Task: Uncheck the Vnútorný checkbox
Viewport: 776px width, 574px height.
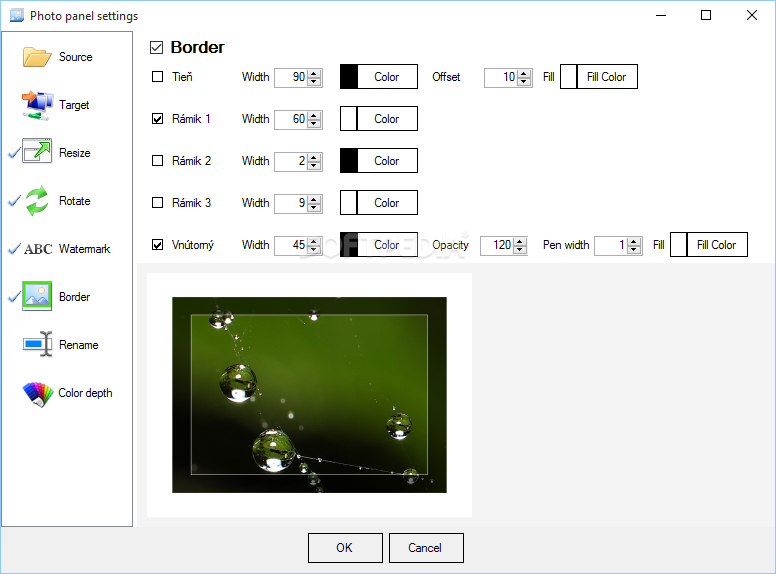Action: [x=157, y=245]
